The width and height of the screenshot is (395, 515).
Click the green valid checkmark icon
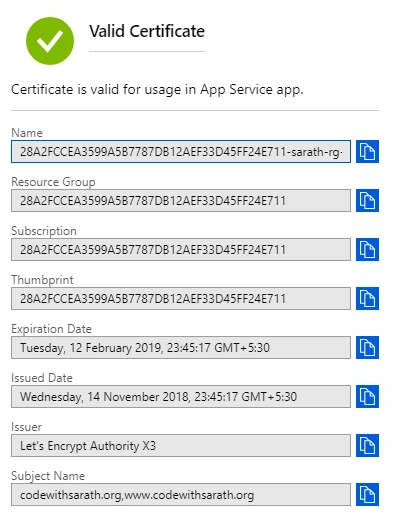50,41
